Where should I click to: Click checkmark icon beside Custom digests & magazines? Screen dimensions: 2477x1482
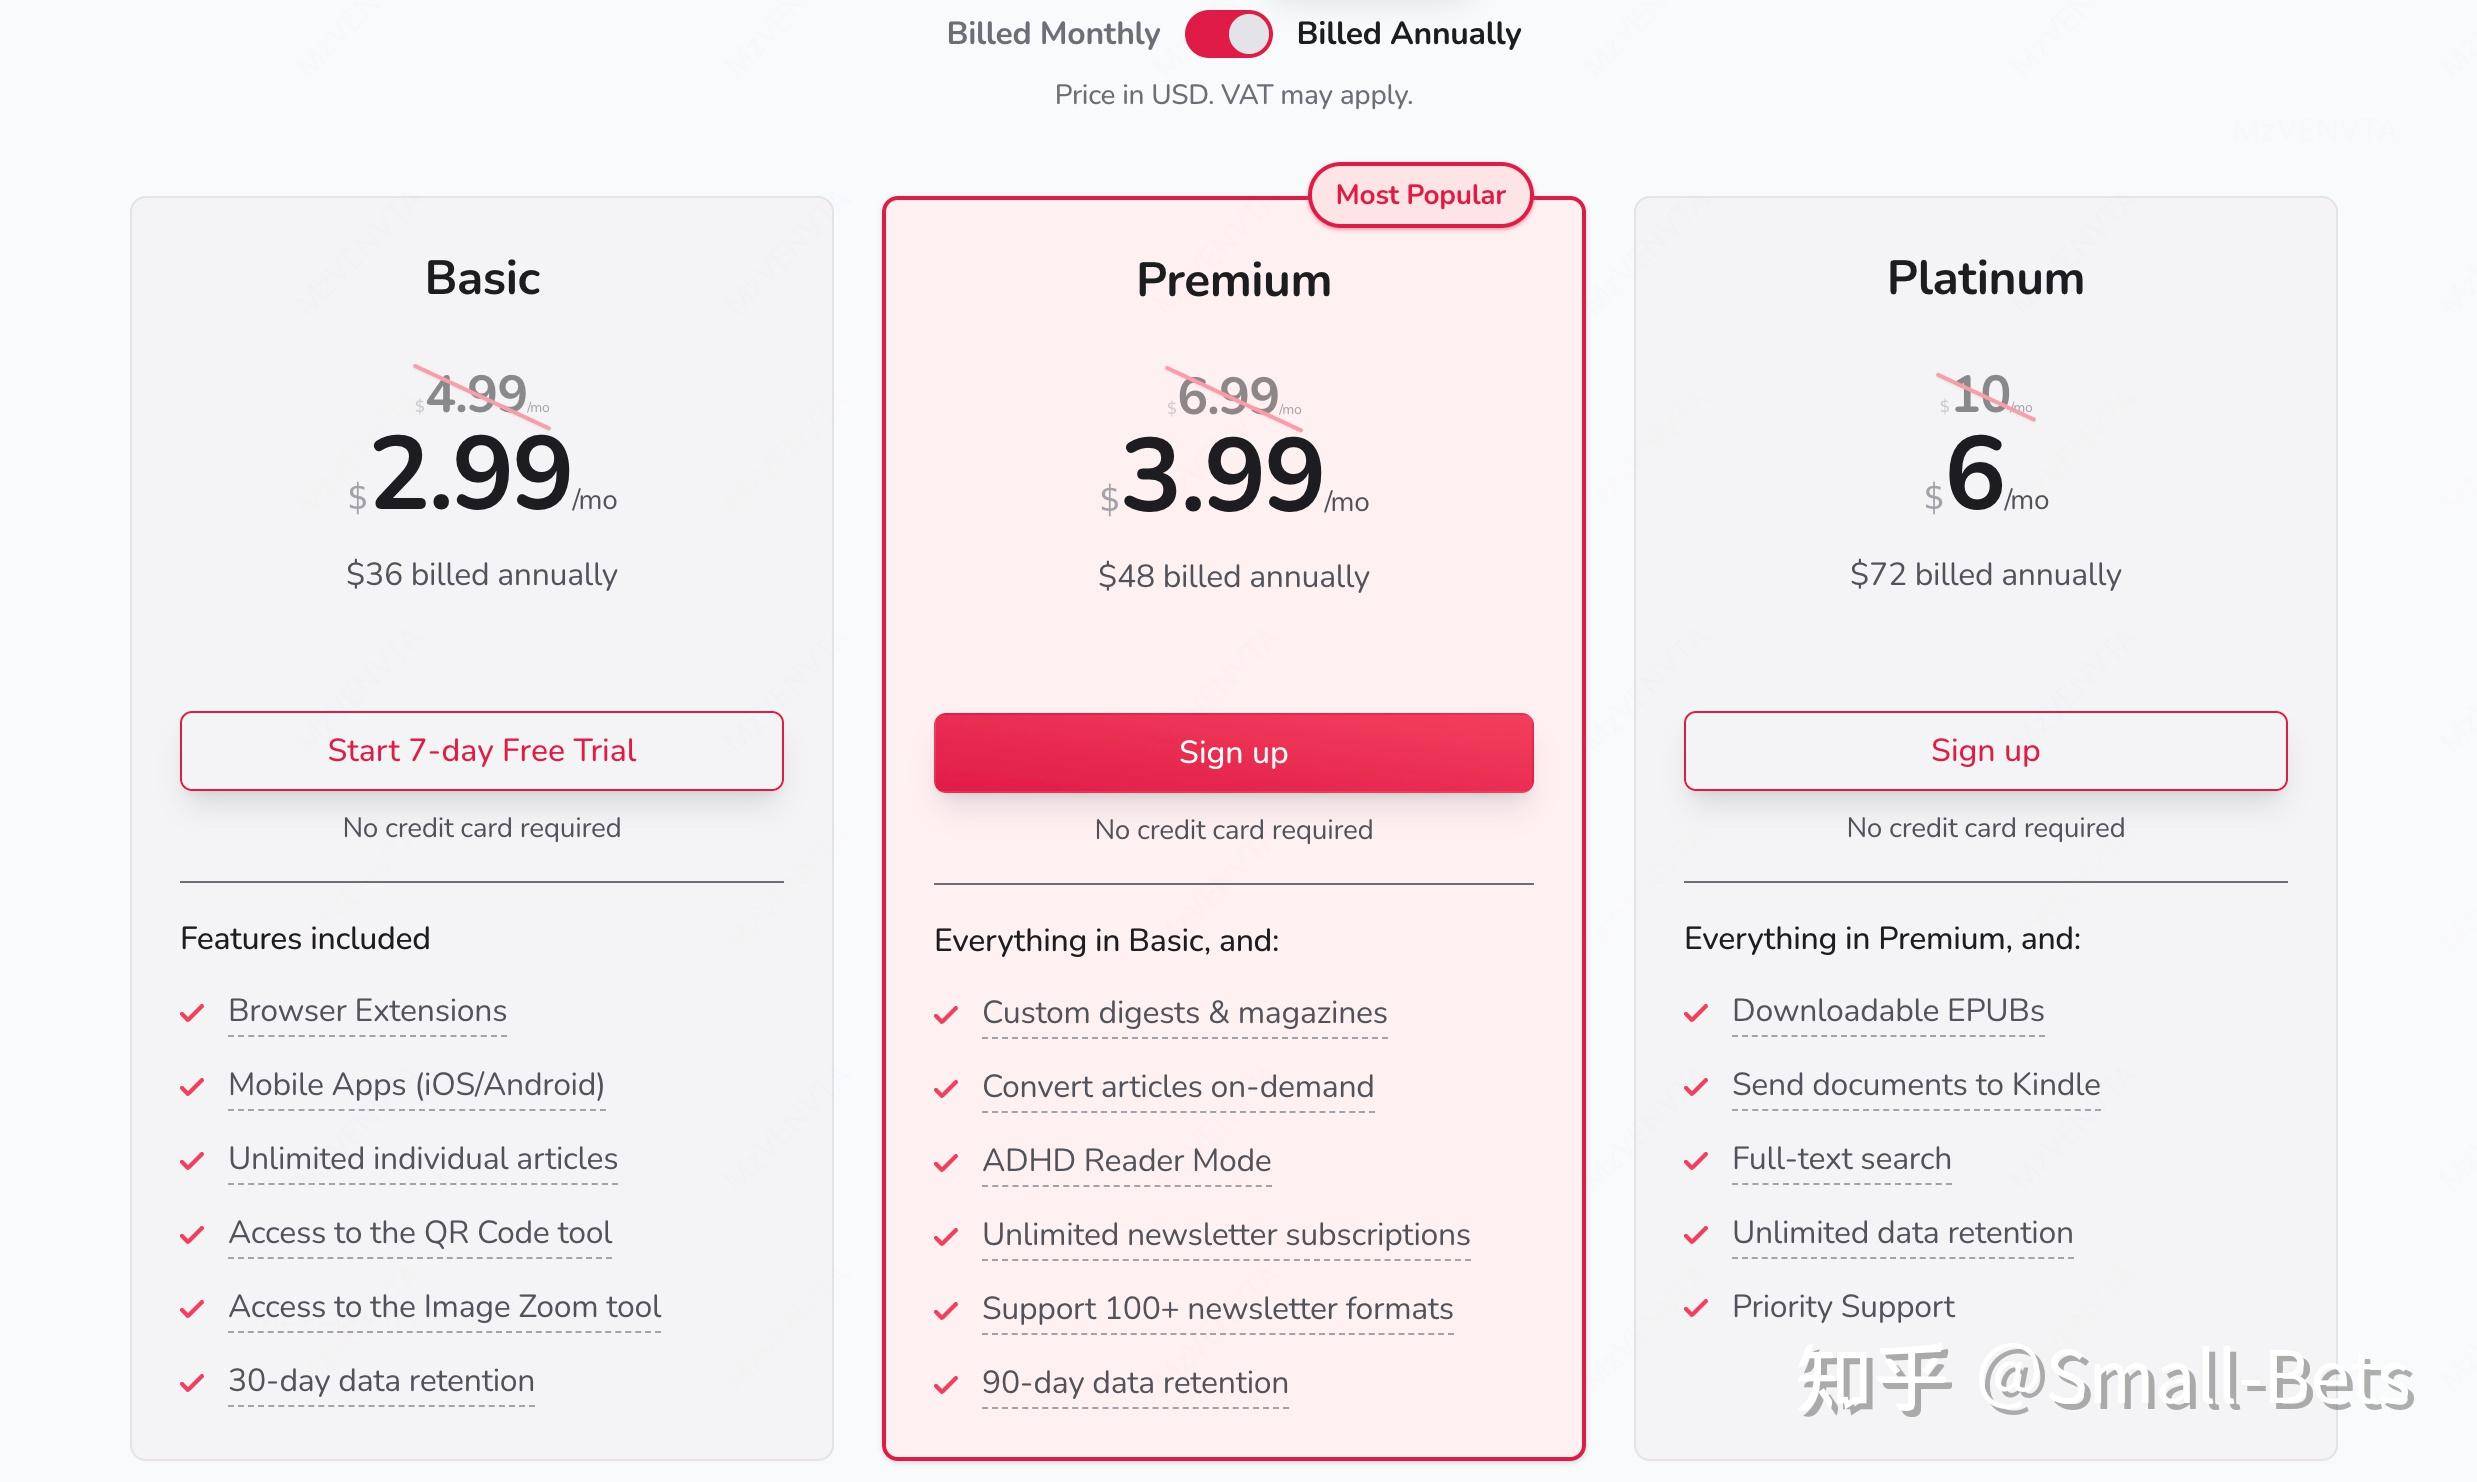[x=946, y=1015]
